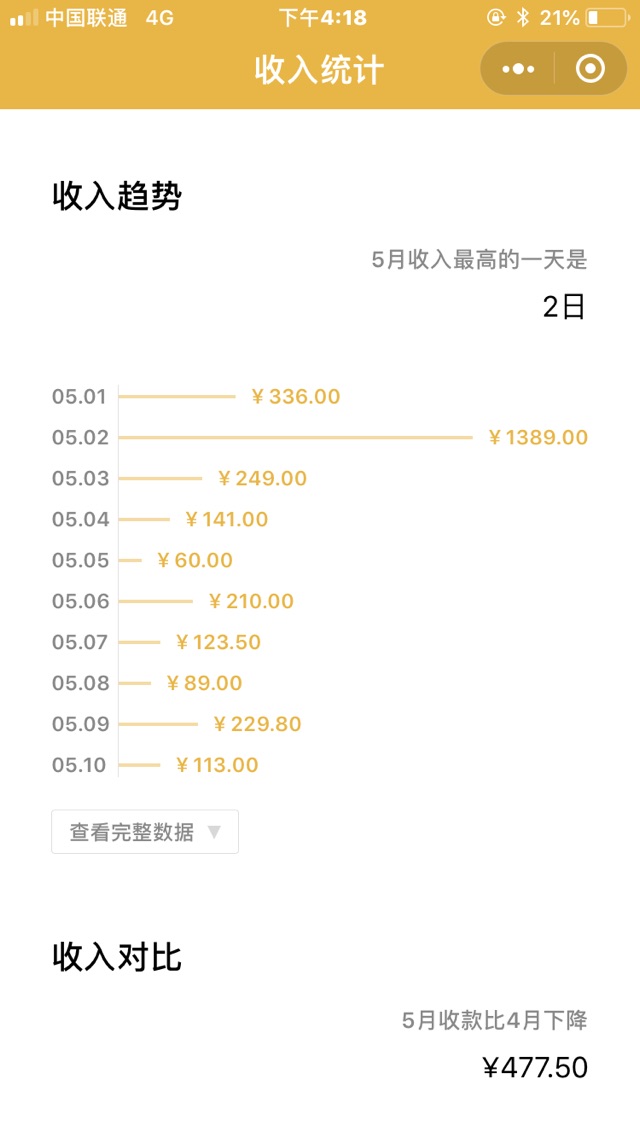This screenshot has width=640, height=1138.
Task: Tap the 2日 highest-income day text
Action: [564, 308]
